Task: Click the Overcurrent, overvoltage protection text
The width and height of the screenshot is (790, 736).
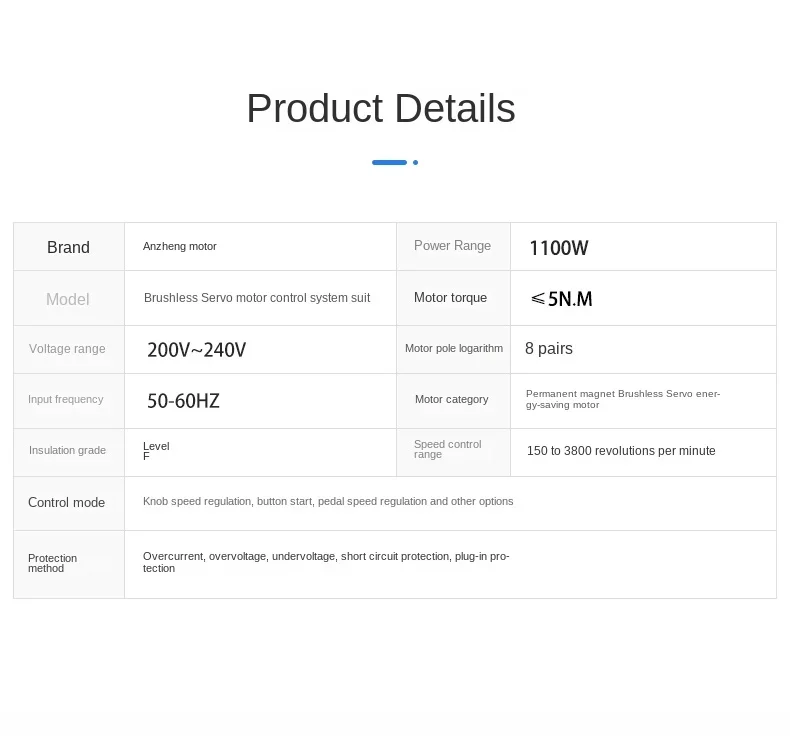Action: [326, 562]
